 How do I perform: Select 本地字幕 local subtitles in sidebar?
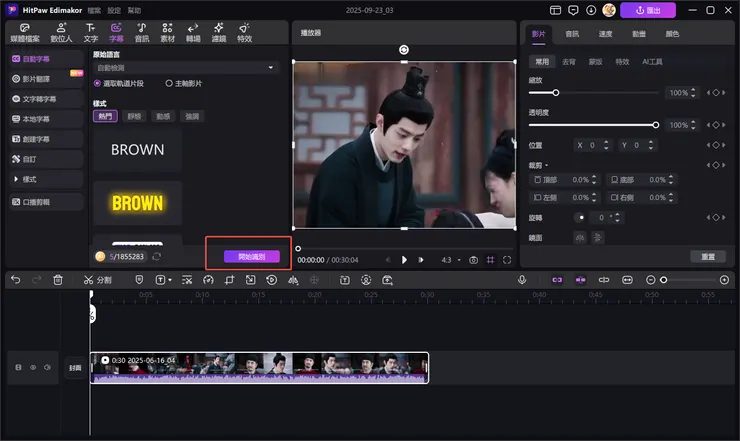click(46, 119)
